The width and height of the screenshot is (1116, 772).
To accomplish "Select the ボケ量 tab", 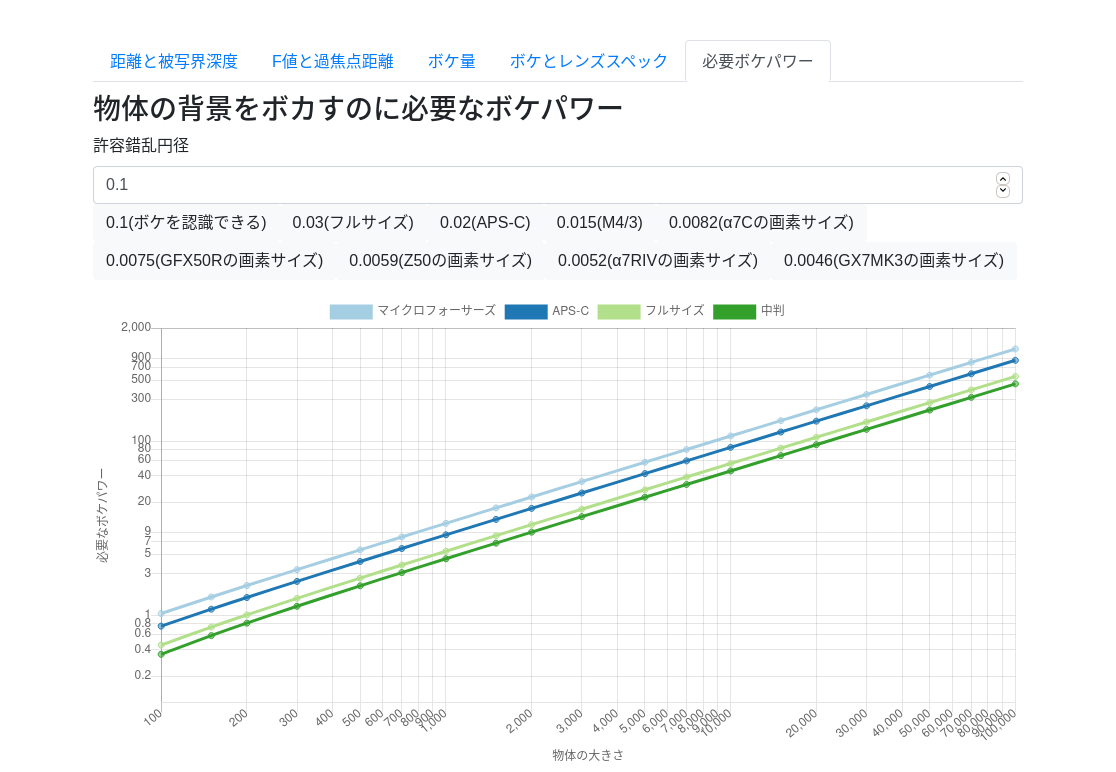I will click(451, 61).
